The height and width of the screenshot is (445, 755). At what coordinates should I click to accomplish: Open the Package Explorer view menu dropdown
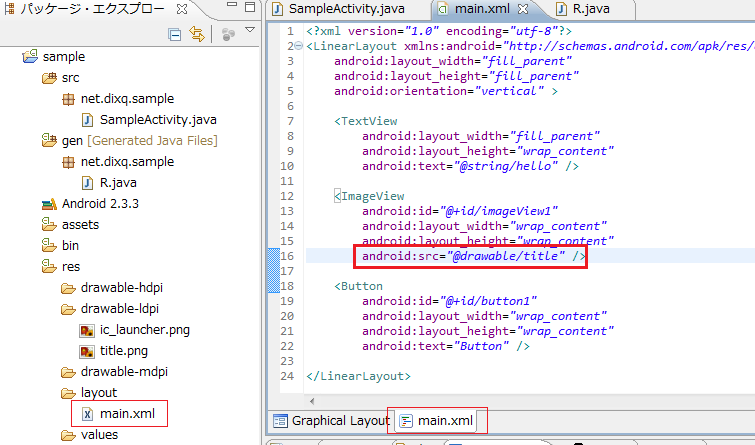(249, 30)
